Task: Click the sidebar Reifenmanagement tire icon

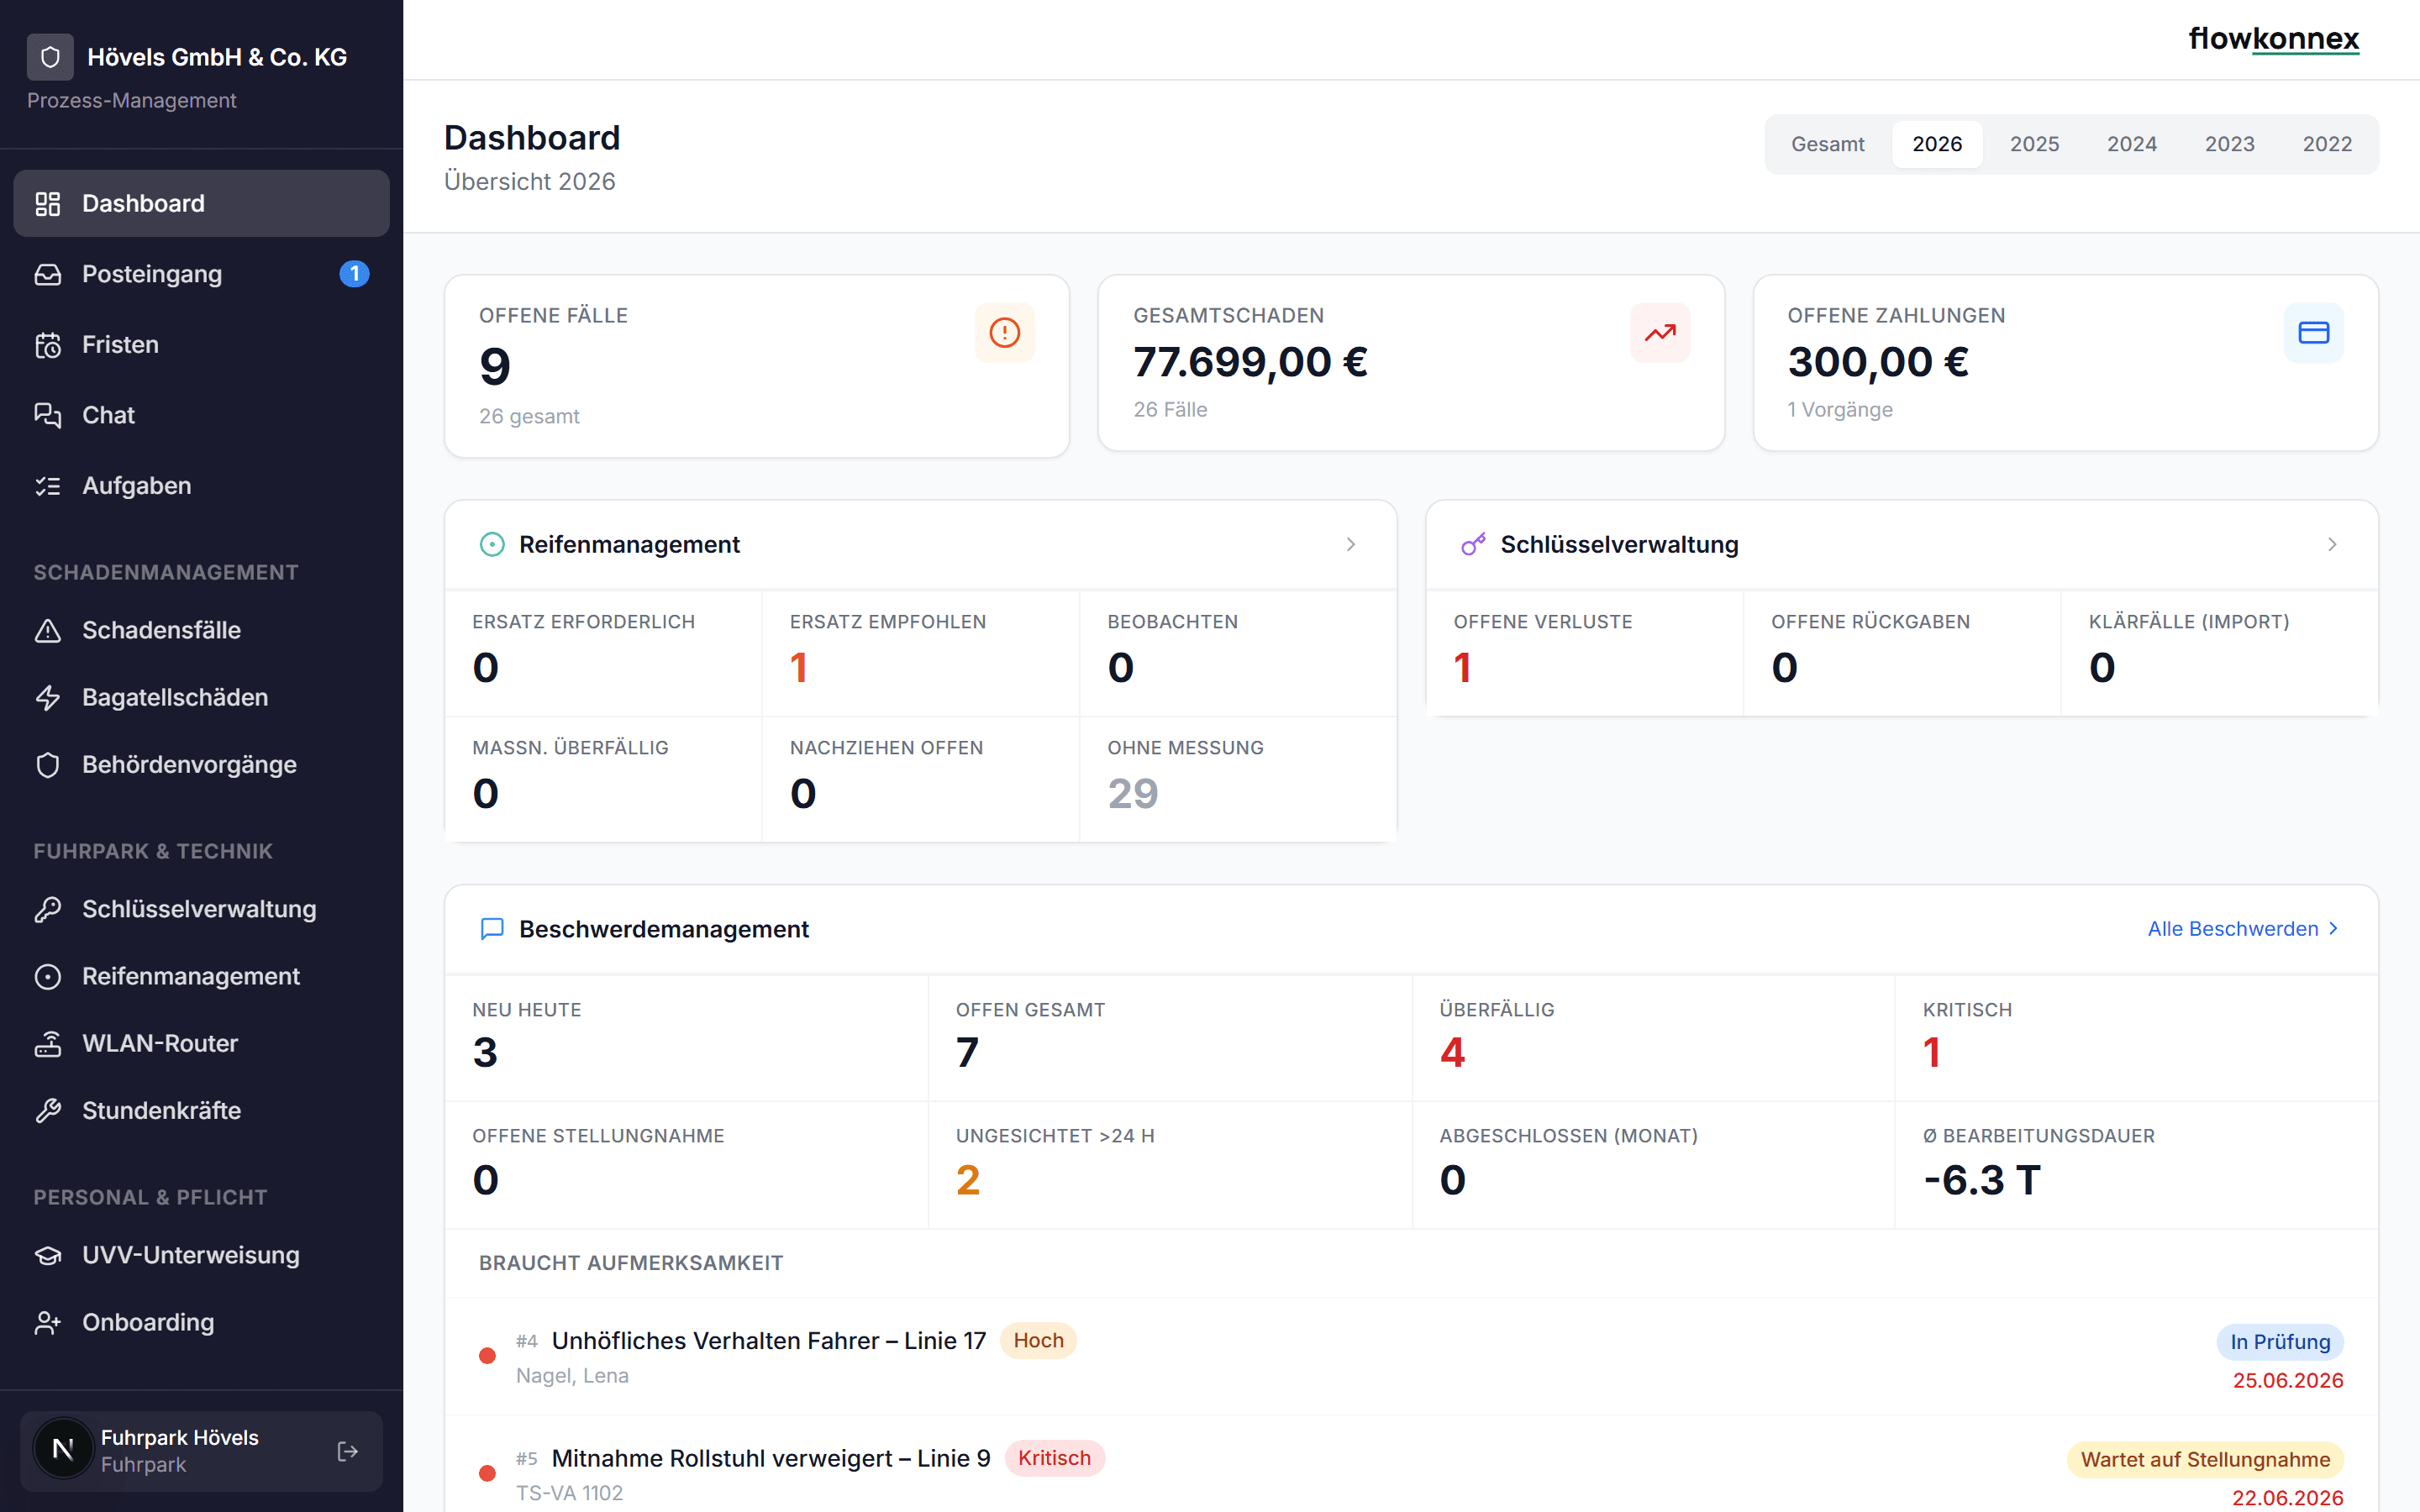Action: 48,976
